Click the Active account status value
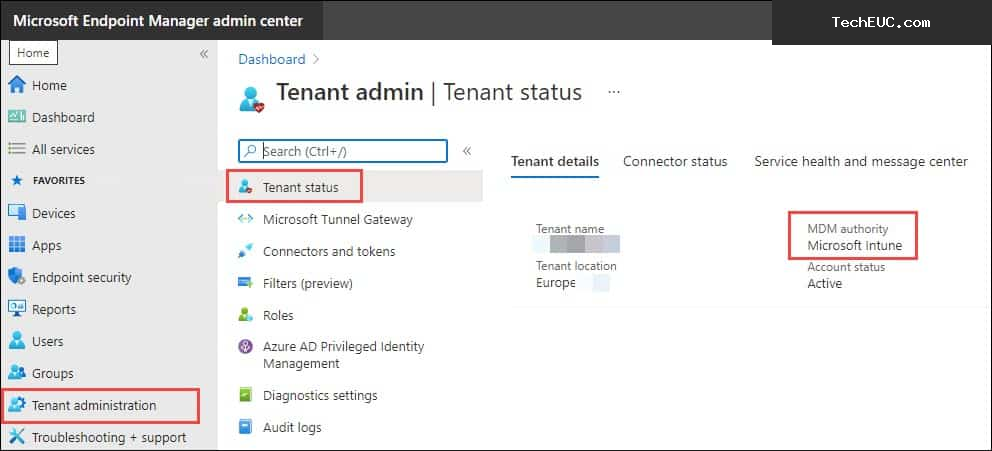 click(x=824, y=283)
